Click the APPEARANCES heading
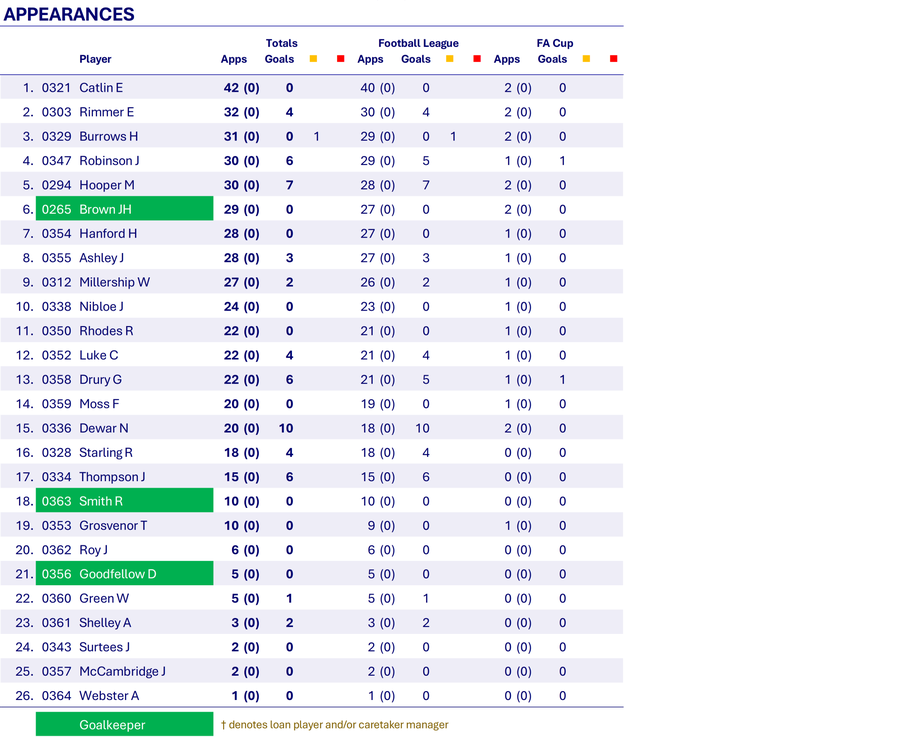900x737 pixels. [x=69, y=14]
